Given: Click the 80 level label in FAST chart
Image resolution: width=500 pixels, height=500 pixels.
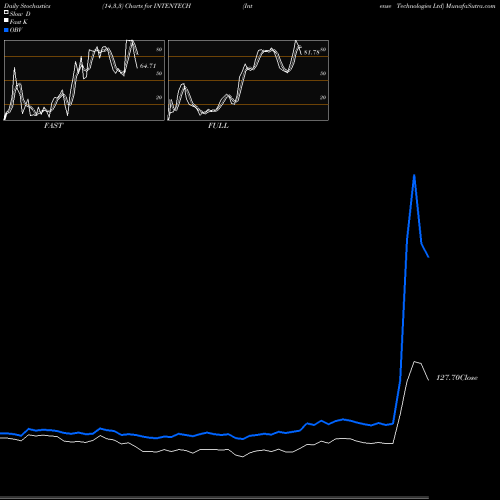Looking at the screenshot, I should 159,49.
